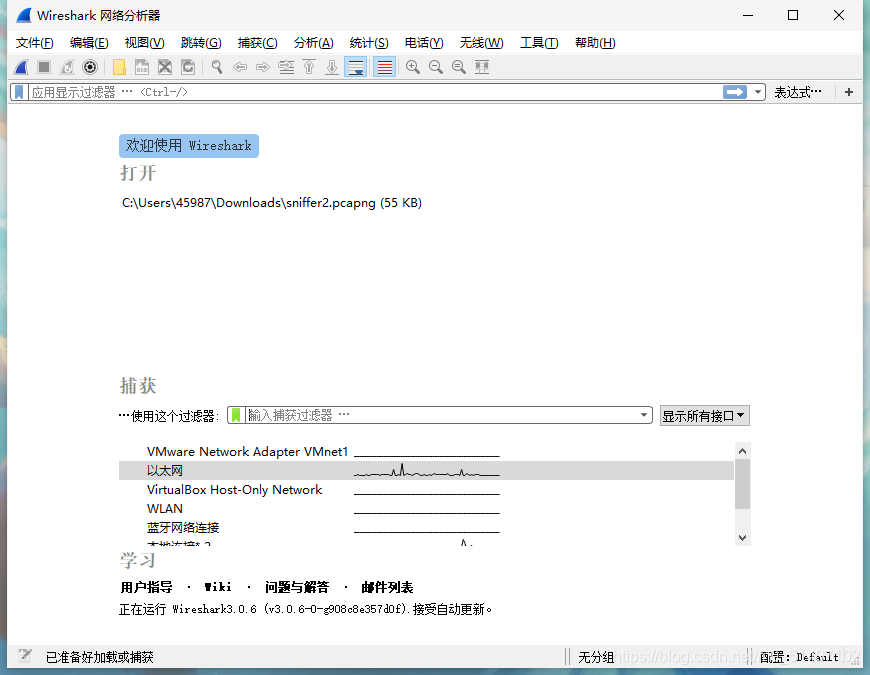Click 配置: Default profile in status bar

coord(799,657)
